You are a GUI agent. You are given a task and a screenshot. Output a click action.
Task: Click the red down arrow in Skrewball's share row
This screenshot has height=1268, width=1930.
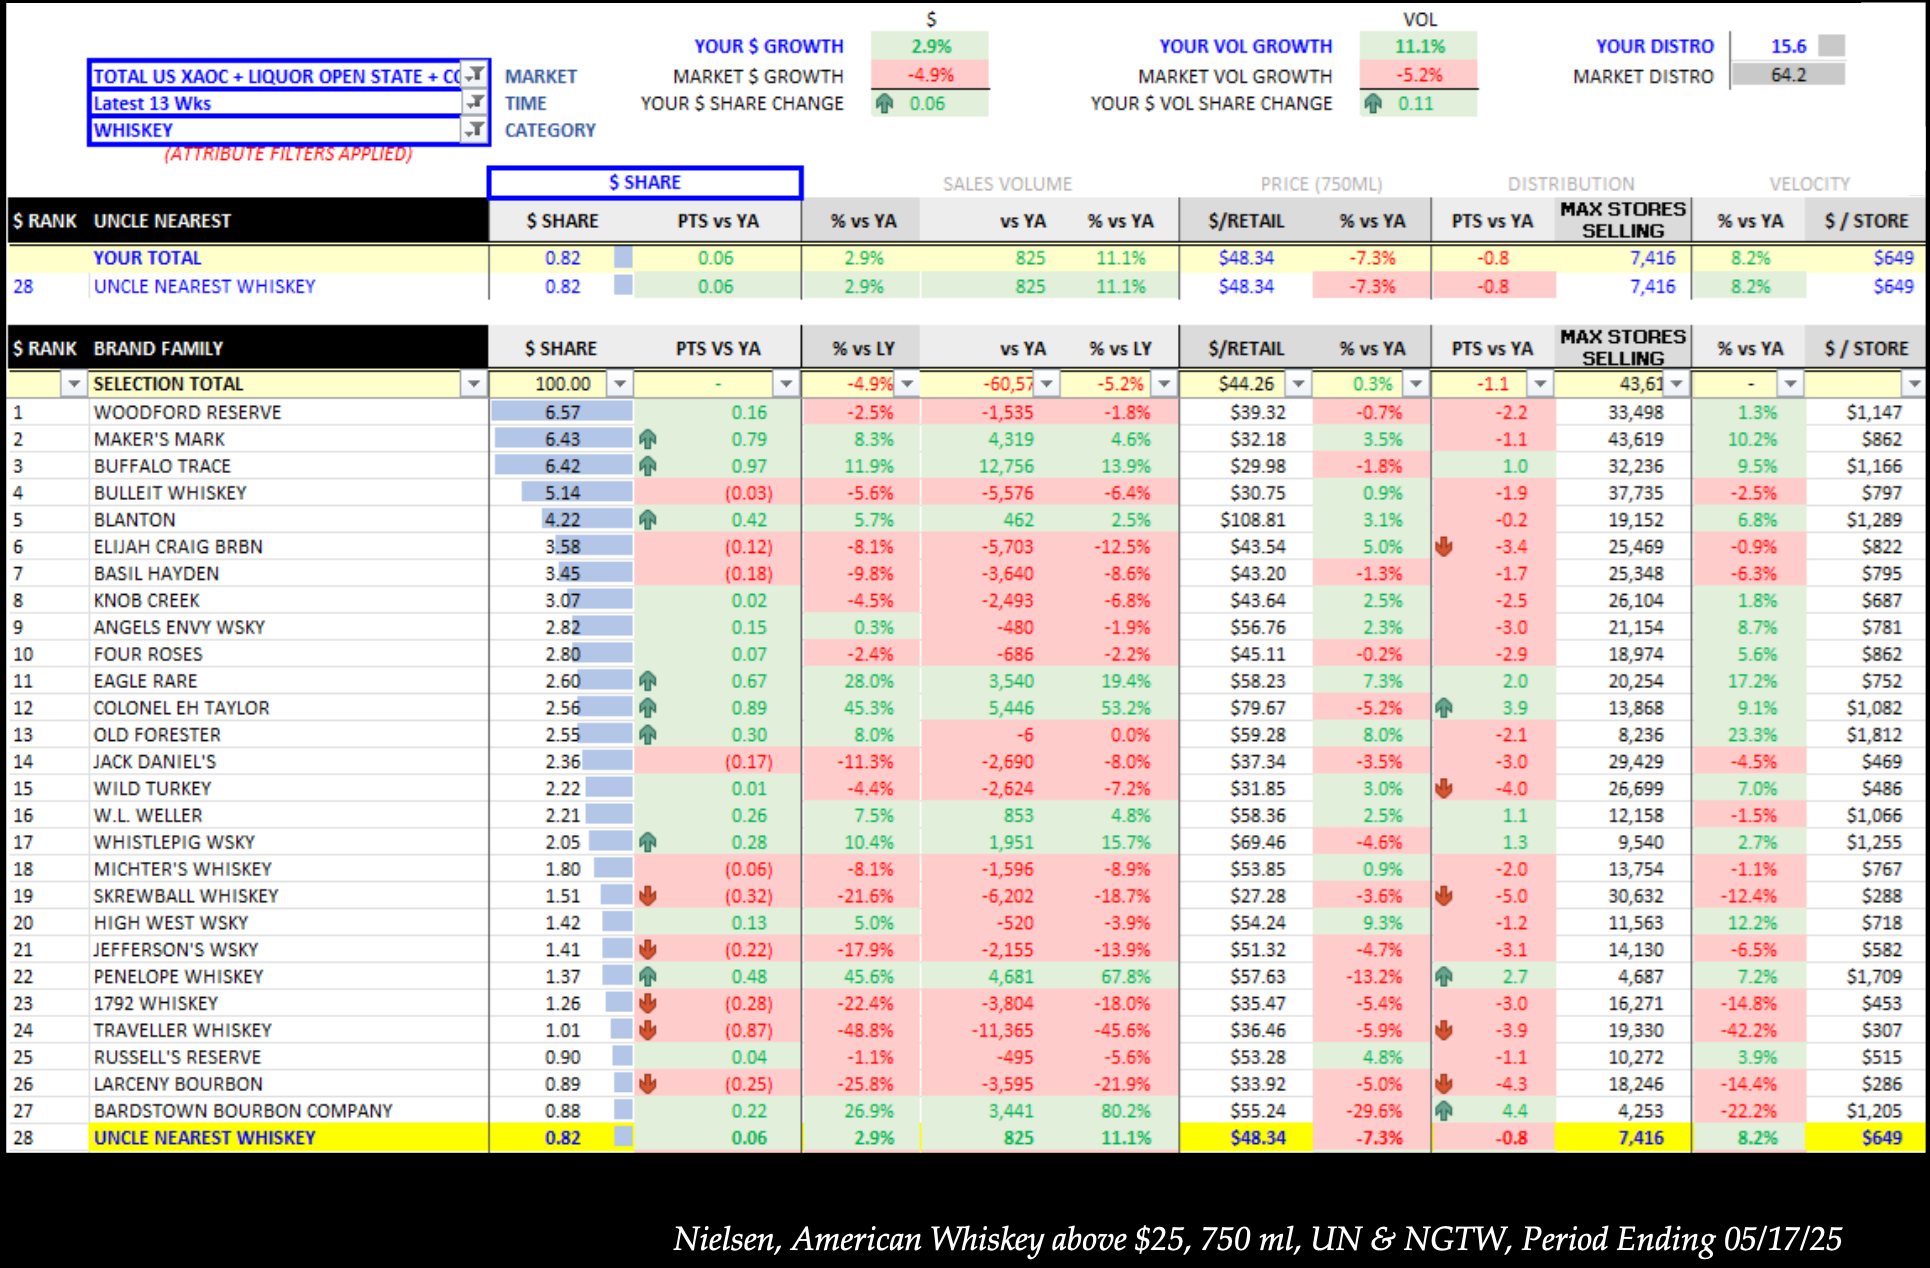(648, 896)
